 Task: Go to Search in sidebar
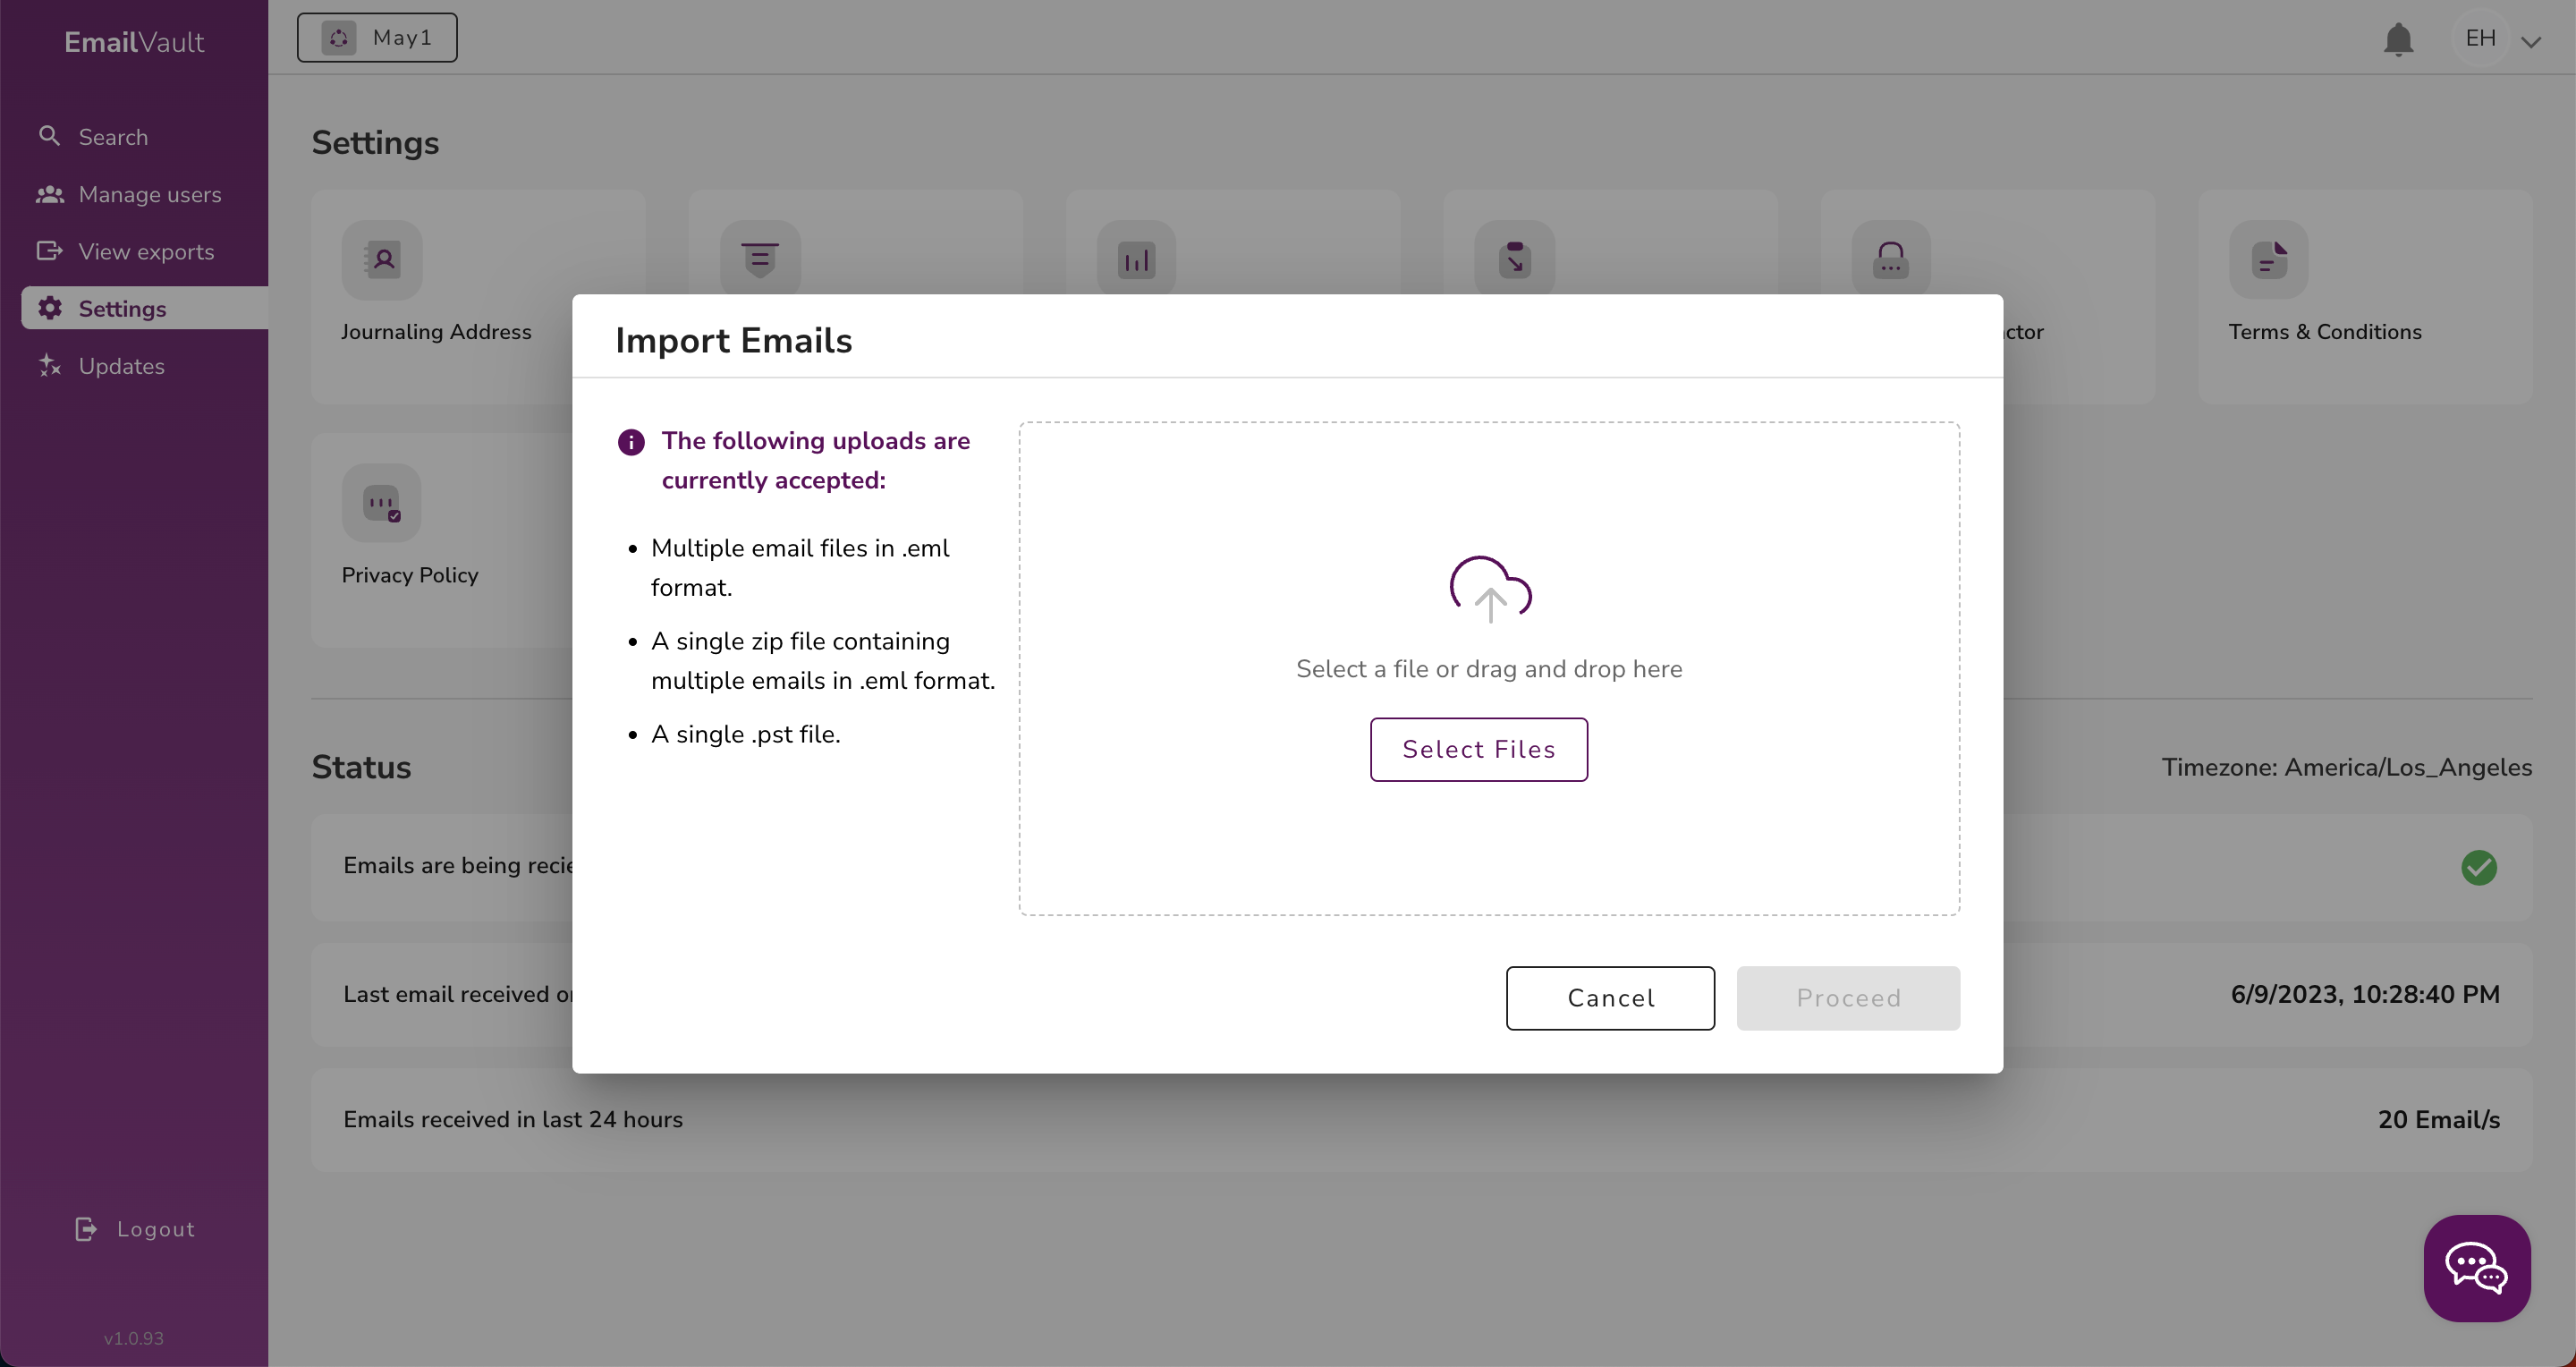point(112,137)
